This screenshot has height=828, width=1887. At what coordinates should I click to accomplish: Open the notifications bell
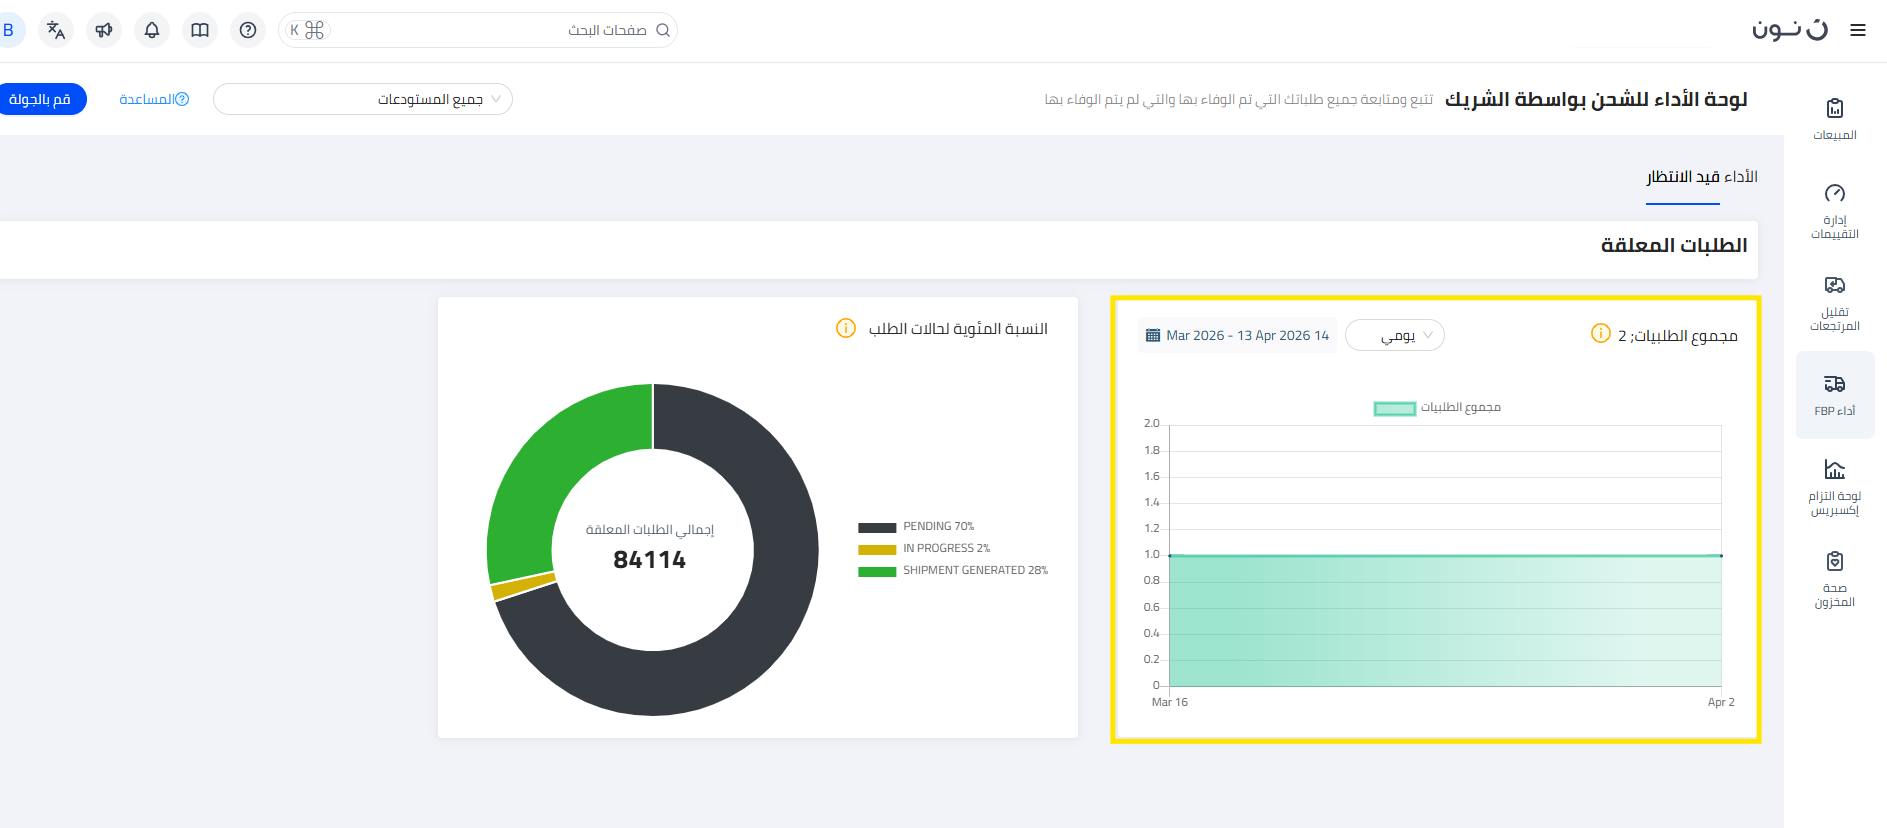tap(152, 30)
